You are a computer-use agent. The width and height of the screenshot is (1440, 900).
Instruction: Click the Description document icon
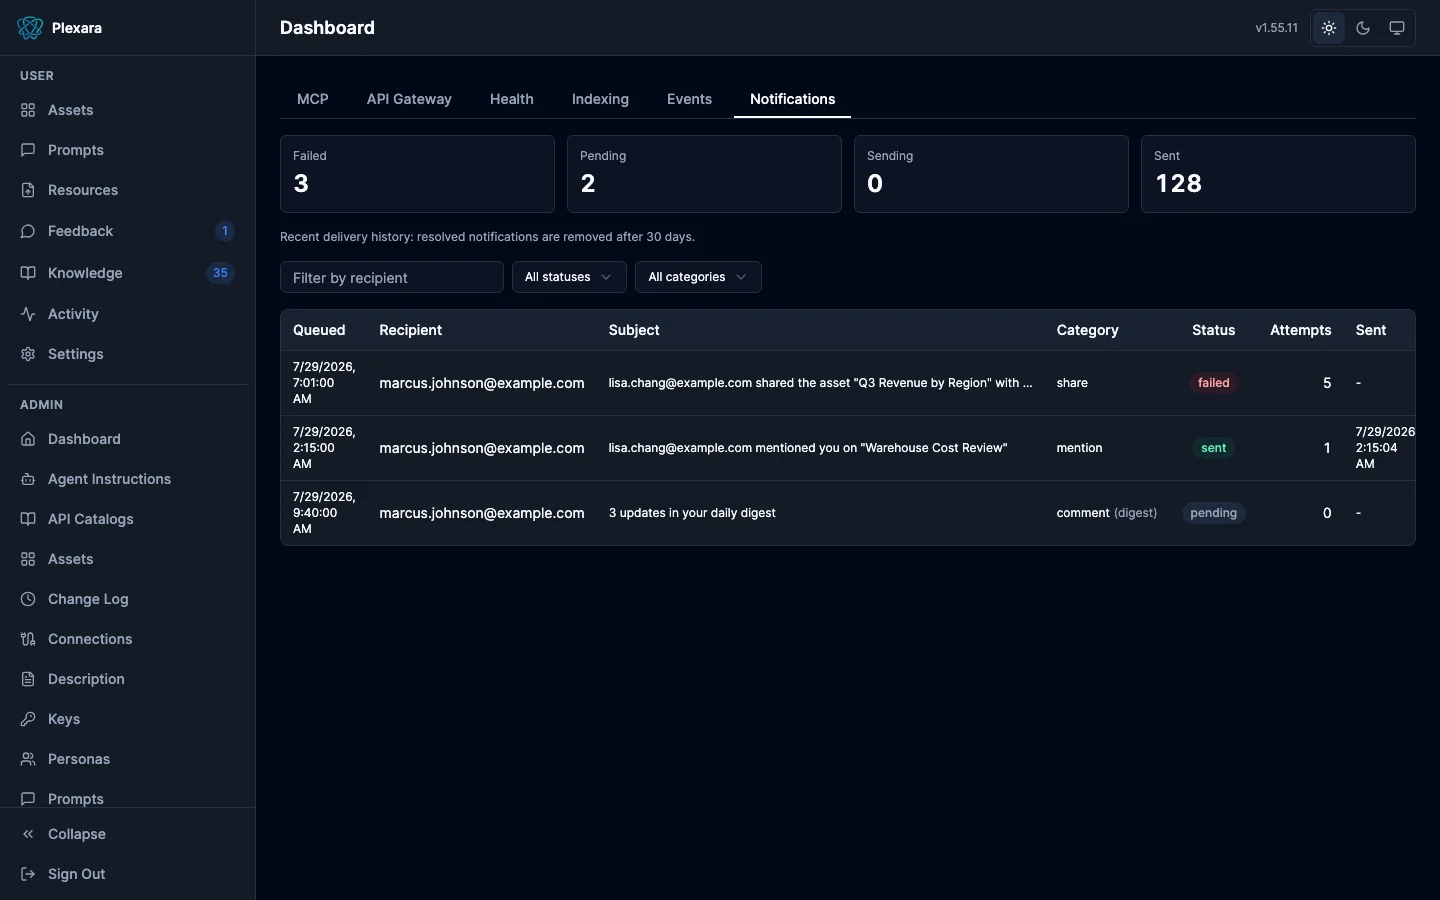click(28, 679)
